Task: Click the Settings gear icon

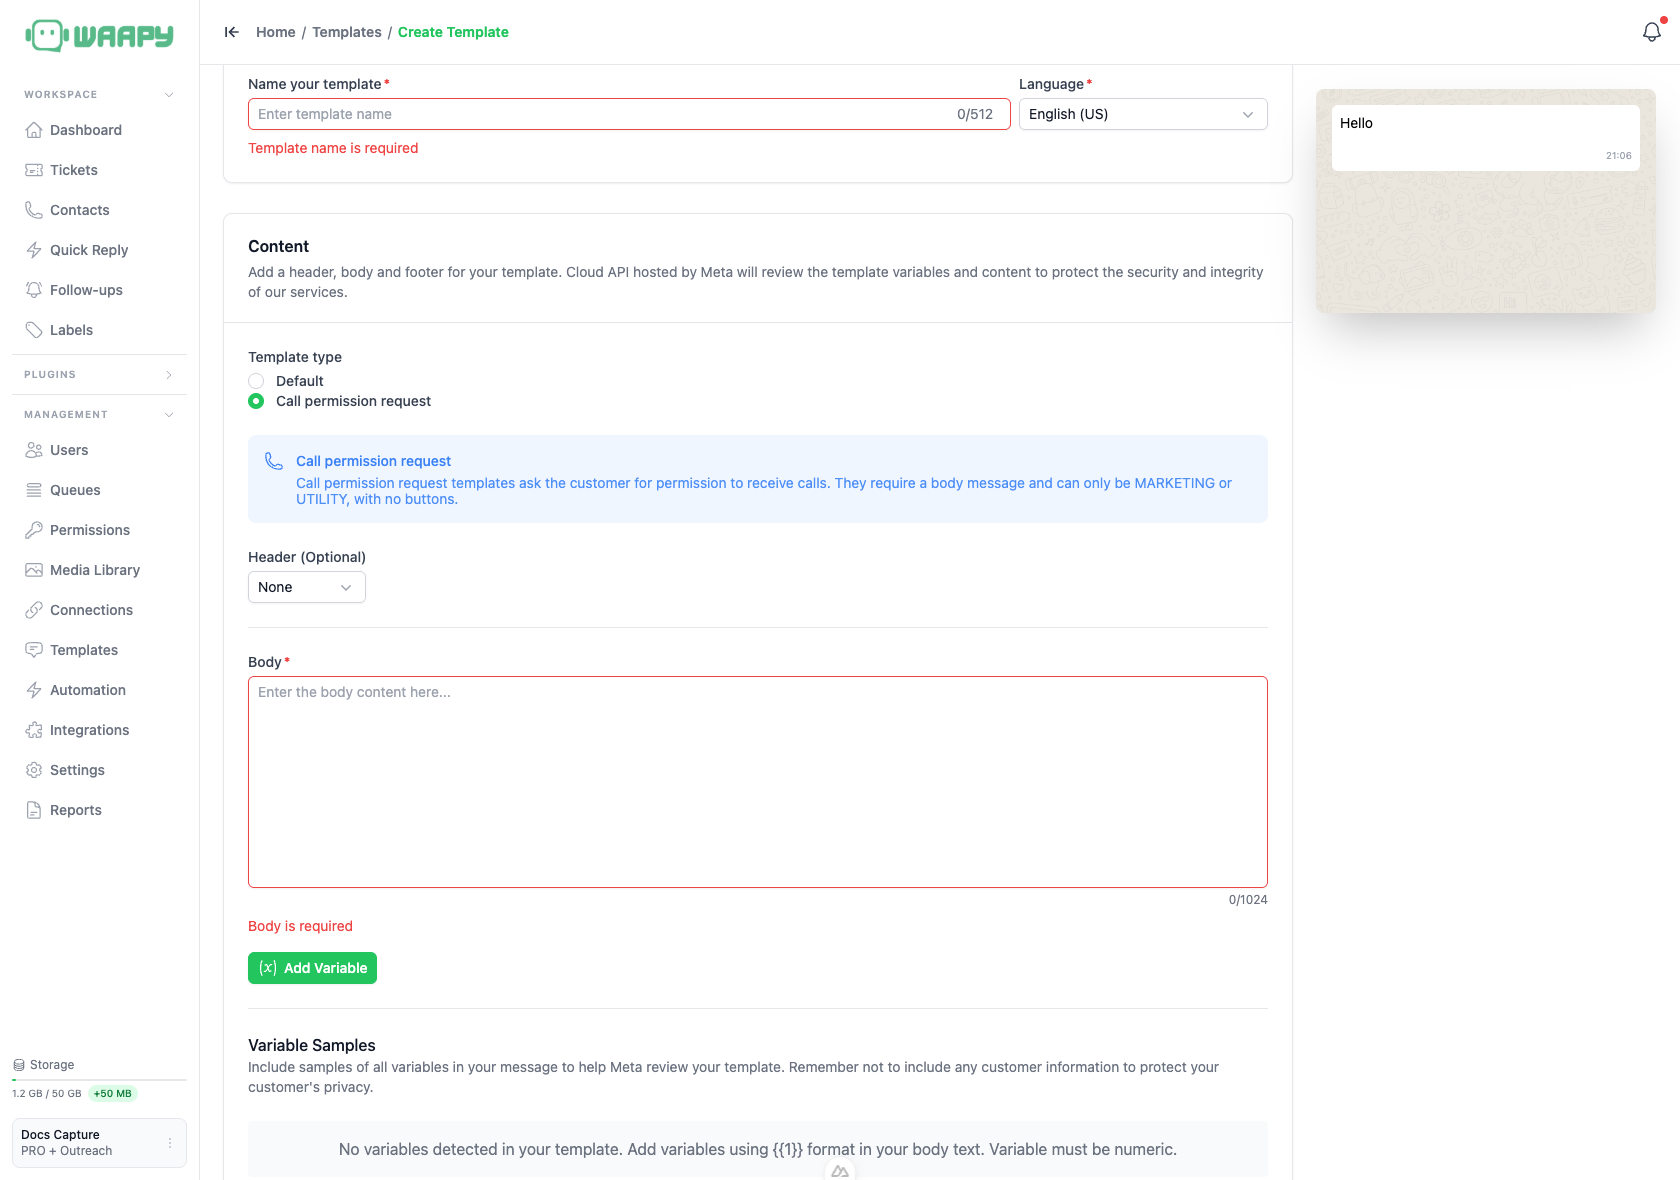Action: (34, 770)
